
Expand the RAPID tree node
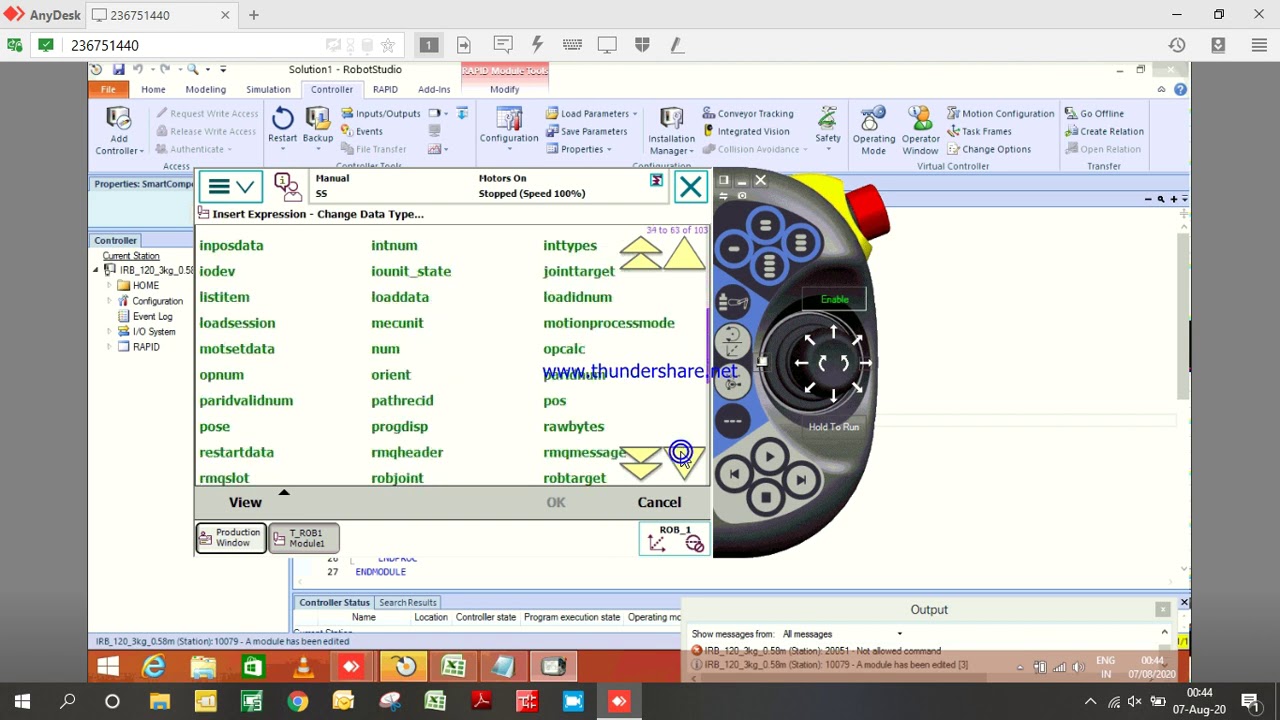(x=110, y=347)
